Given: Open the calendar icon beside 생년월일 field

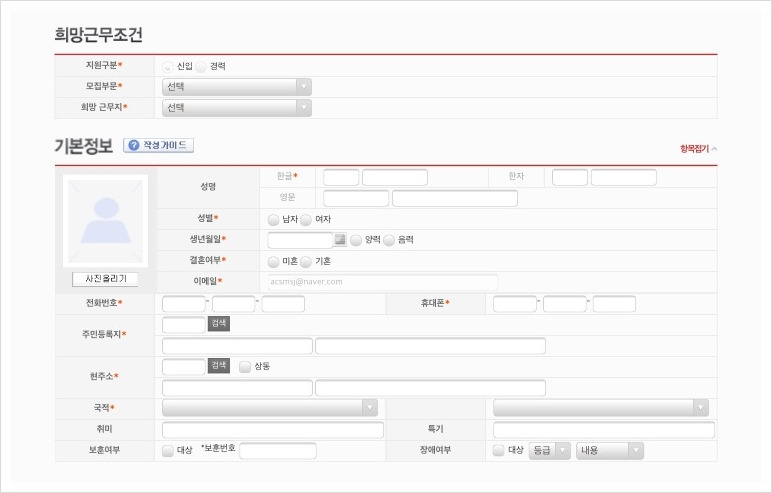Looking at the screenshot, I should (x=340, y=240).
